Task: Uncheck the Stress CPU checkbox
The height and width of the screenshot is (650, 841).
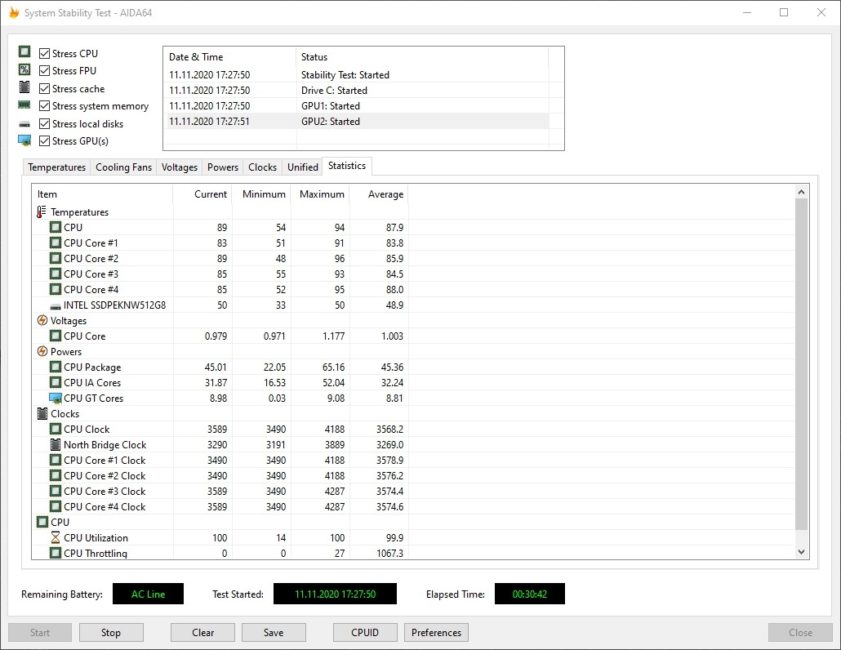Action: click(45, 53)
